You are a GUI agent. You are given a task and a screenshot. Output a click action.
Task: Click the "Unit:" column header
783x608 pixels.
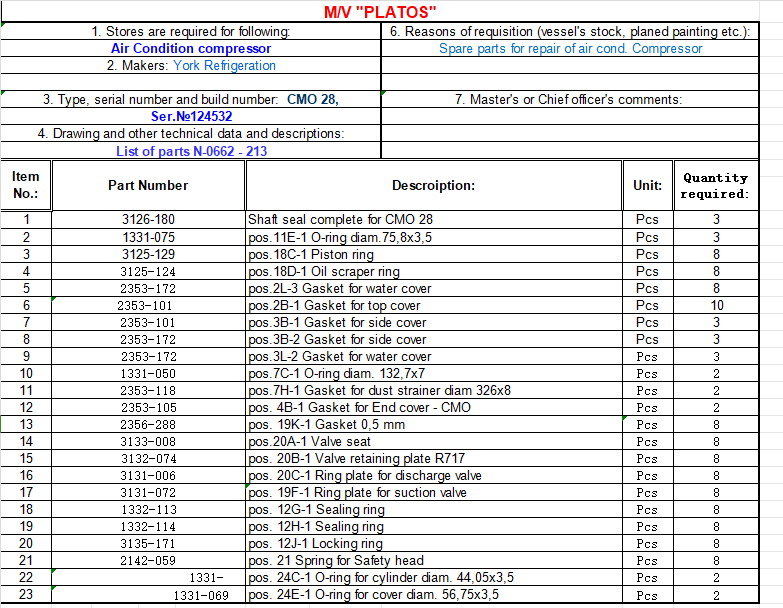tap(647, 185)
